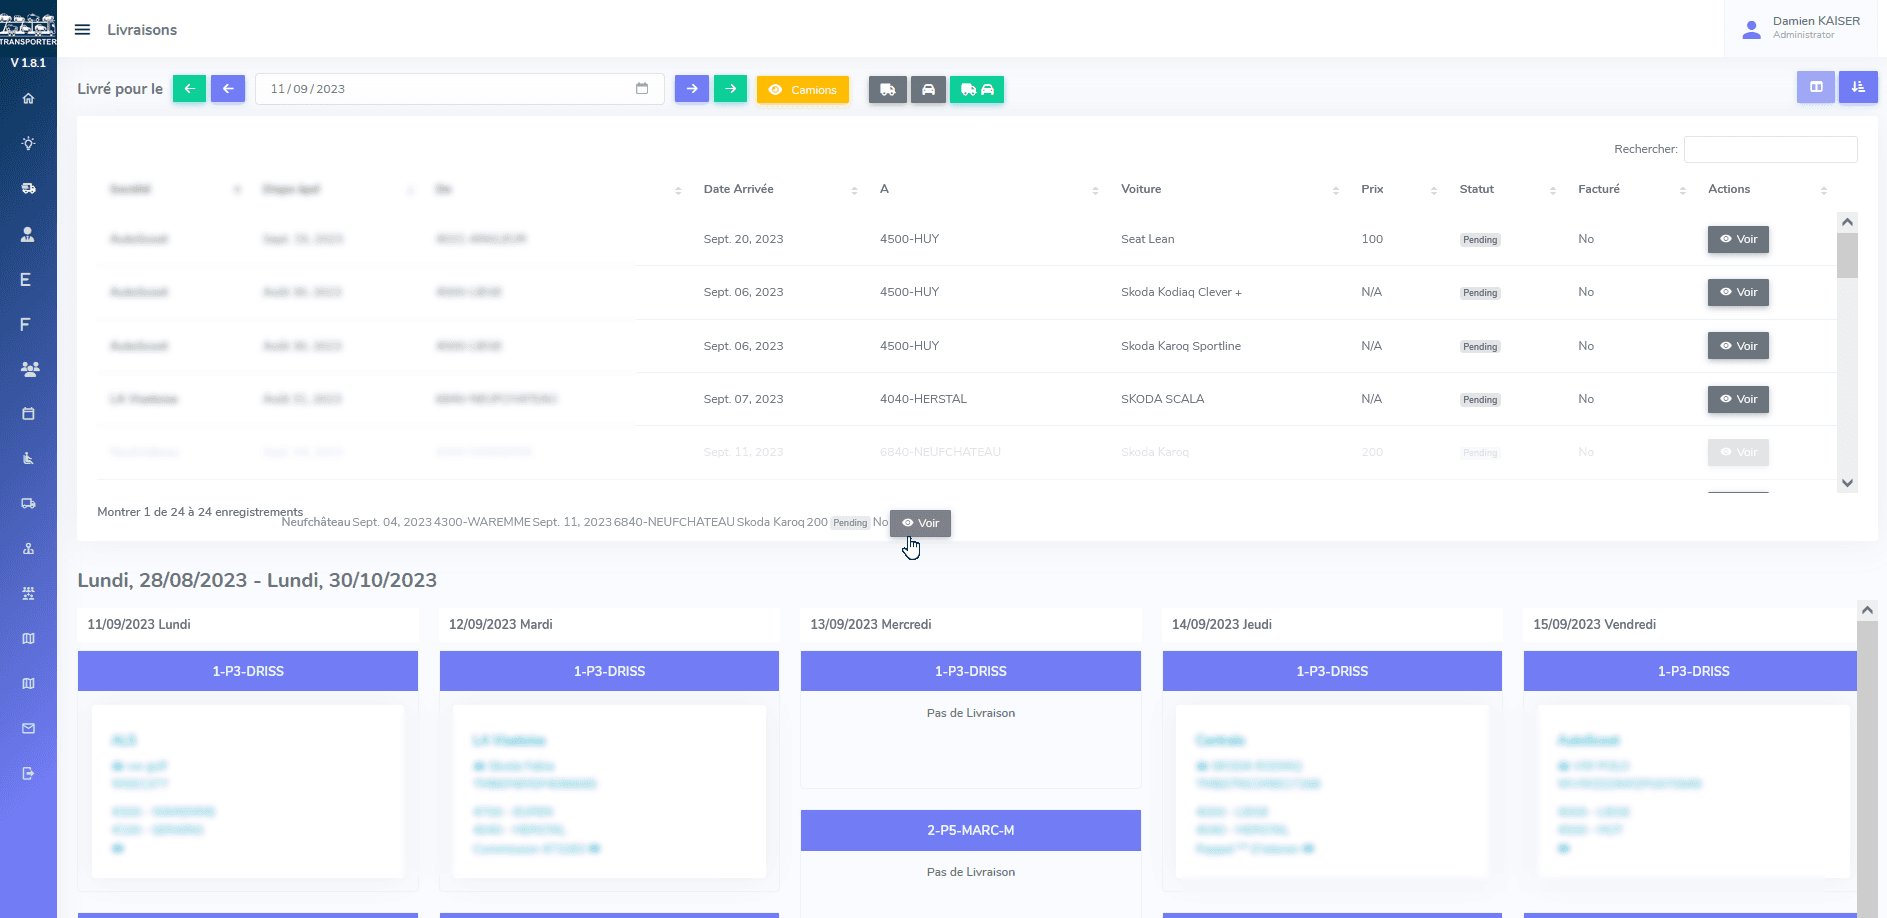Open the envelope messages sidebar icon
Image resolution: width=1887 pixels, height=918 pixels.
point(28,728)
